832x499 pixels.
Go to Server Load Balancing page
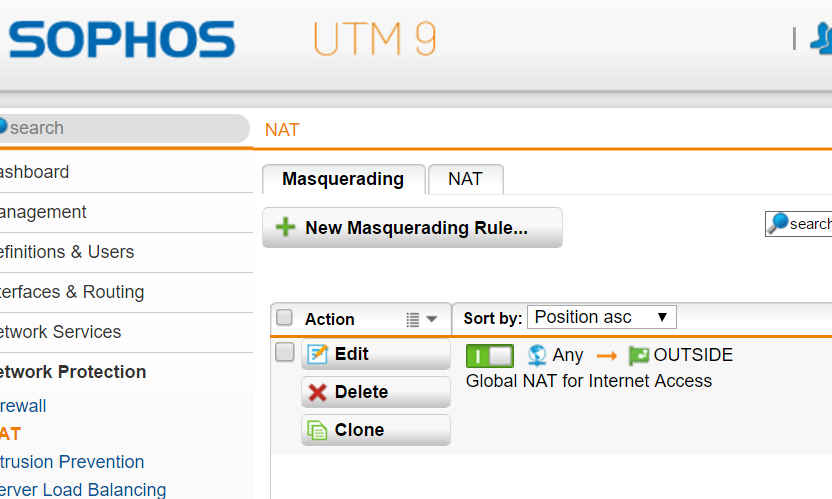point(82,489)
